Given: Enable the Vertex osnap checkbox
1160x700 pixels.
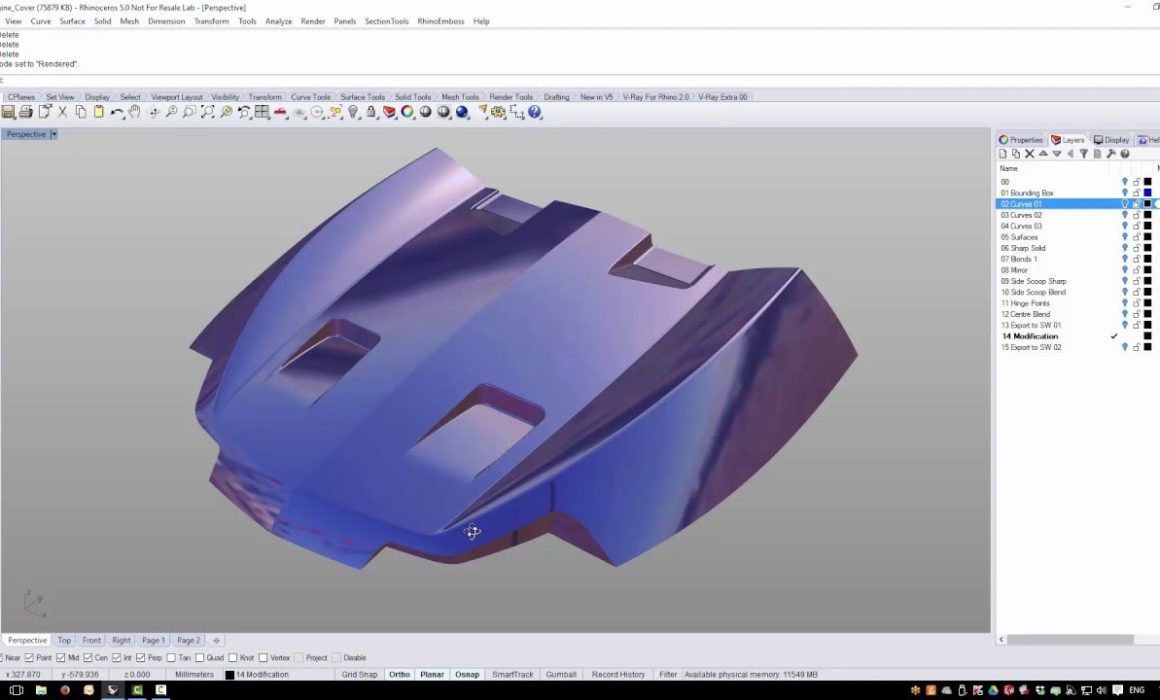Looking at the screenshot, I should click(263, 657).
